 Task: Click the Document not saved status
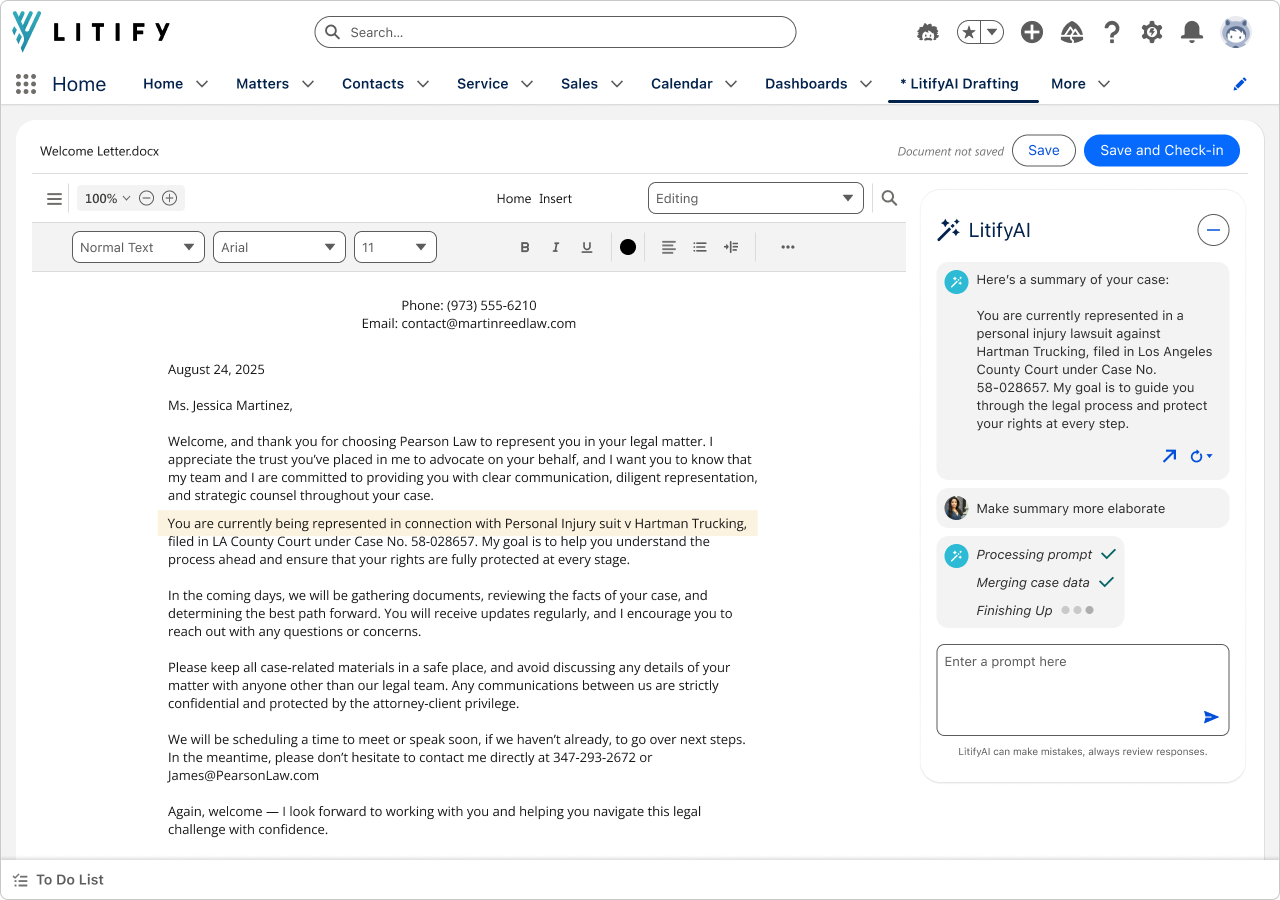click(x=950, y=151)
